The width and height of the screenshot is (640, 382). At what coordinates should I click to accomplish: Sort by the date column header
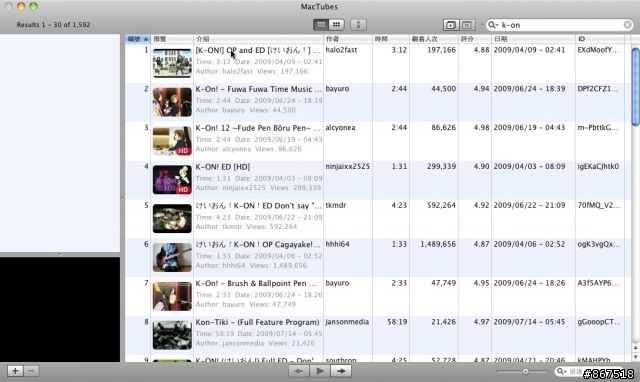click(533, 39)
